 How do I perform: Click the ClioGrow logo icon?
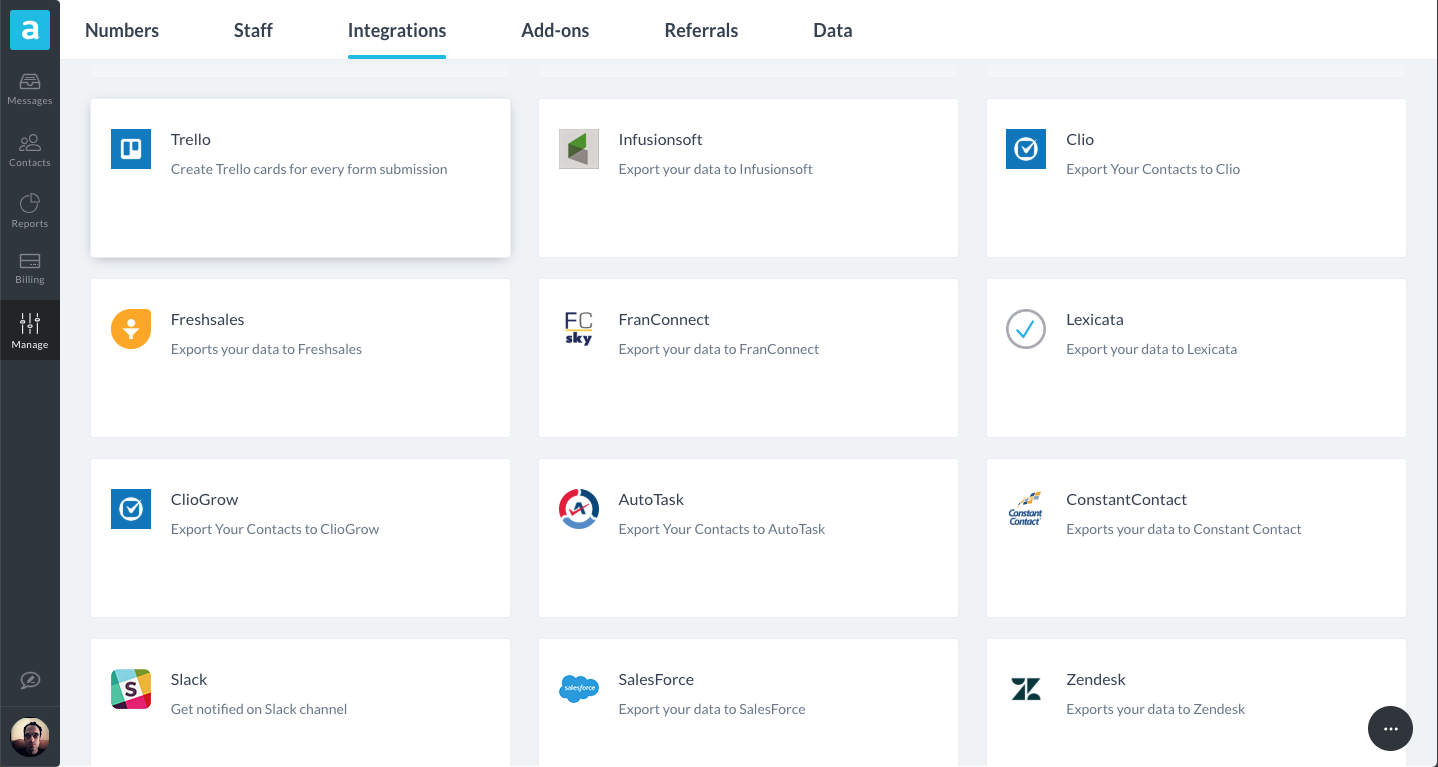pos(131,509)
